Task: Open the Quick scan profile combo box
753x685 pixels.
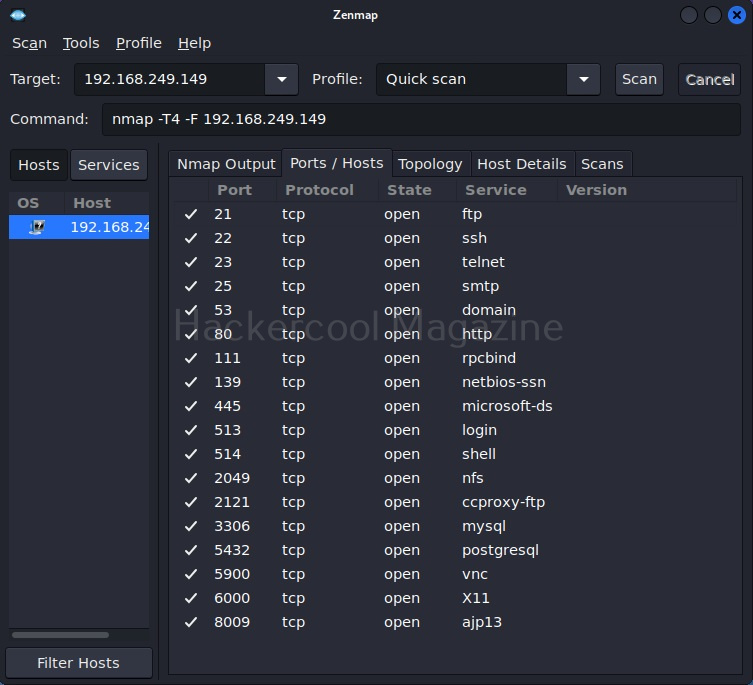Action: tap(488, 79)
